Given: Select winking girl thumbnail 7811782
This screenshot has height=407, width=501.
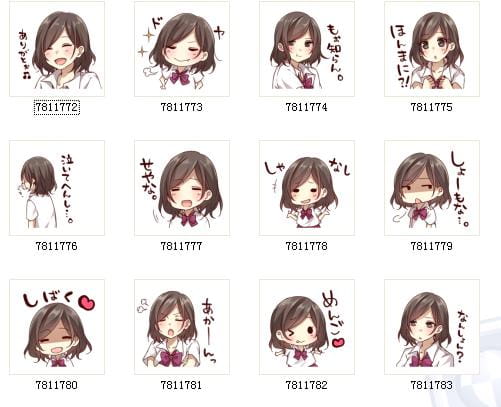Looking at the screenshot, I should point(307,327).
